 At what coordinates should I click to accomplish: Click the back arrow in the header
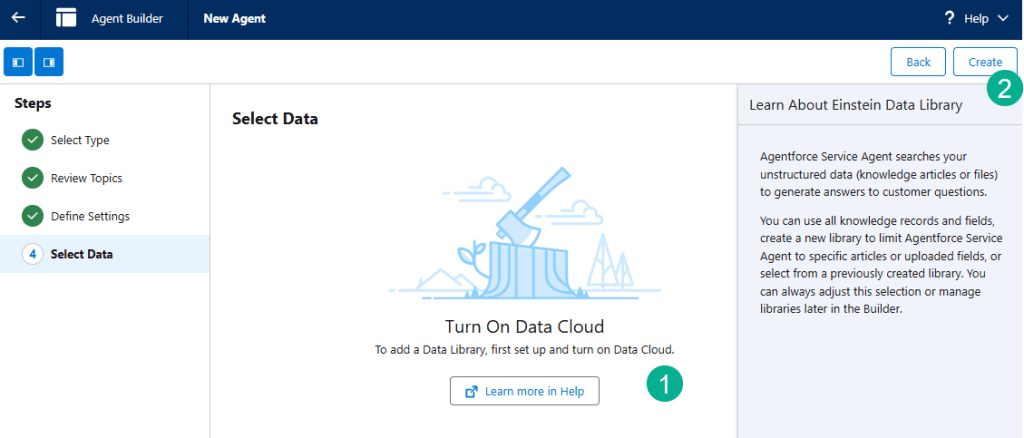tap(18, 18)
